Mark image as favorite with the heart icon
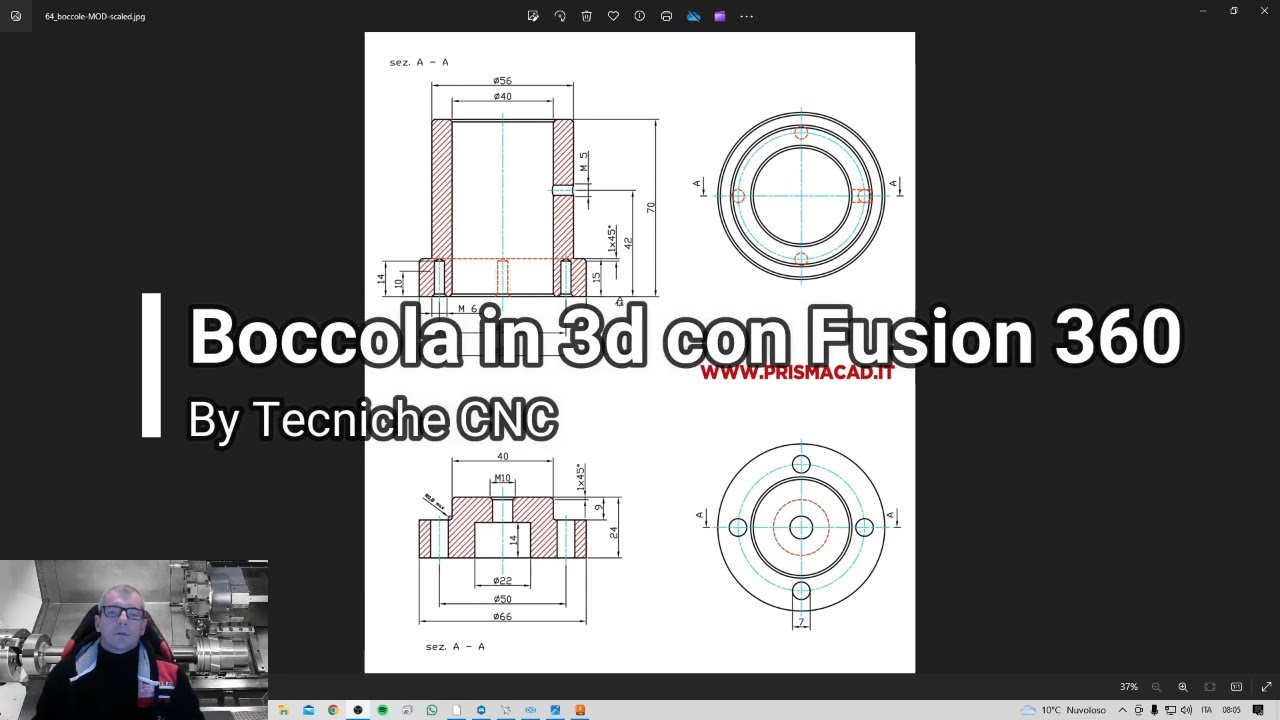1280x720 pixels. click(613, 16)
